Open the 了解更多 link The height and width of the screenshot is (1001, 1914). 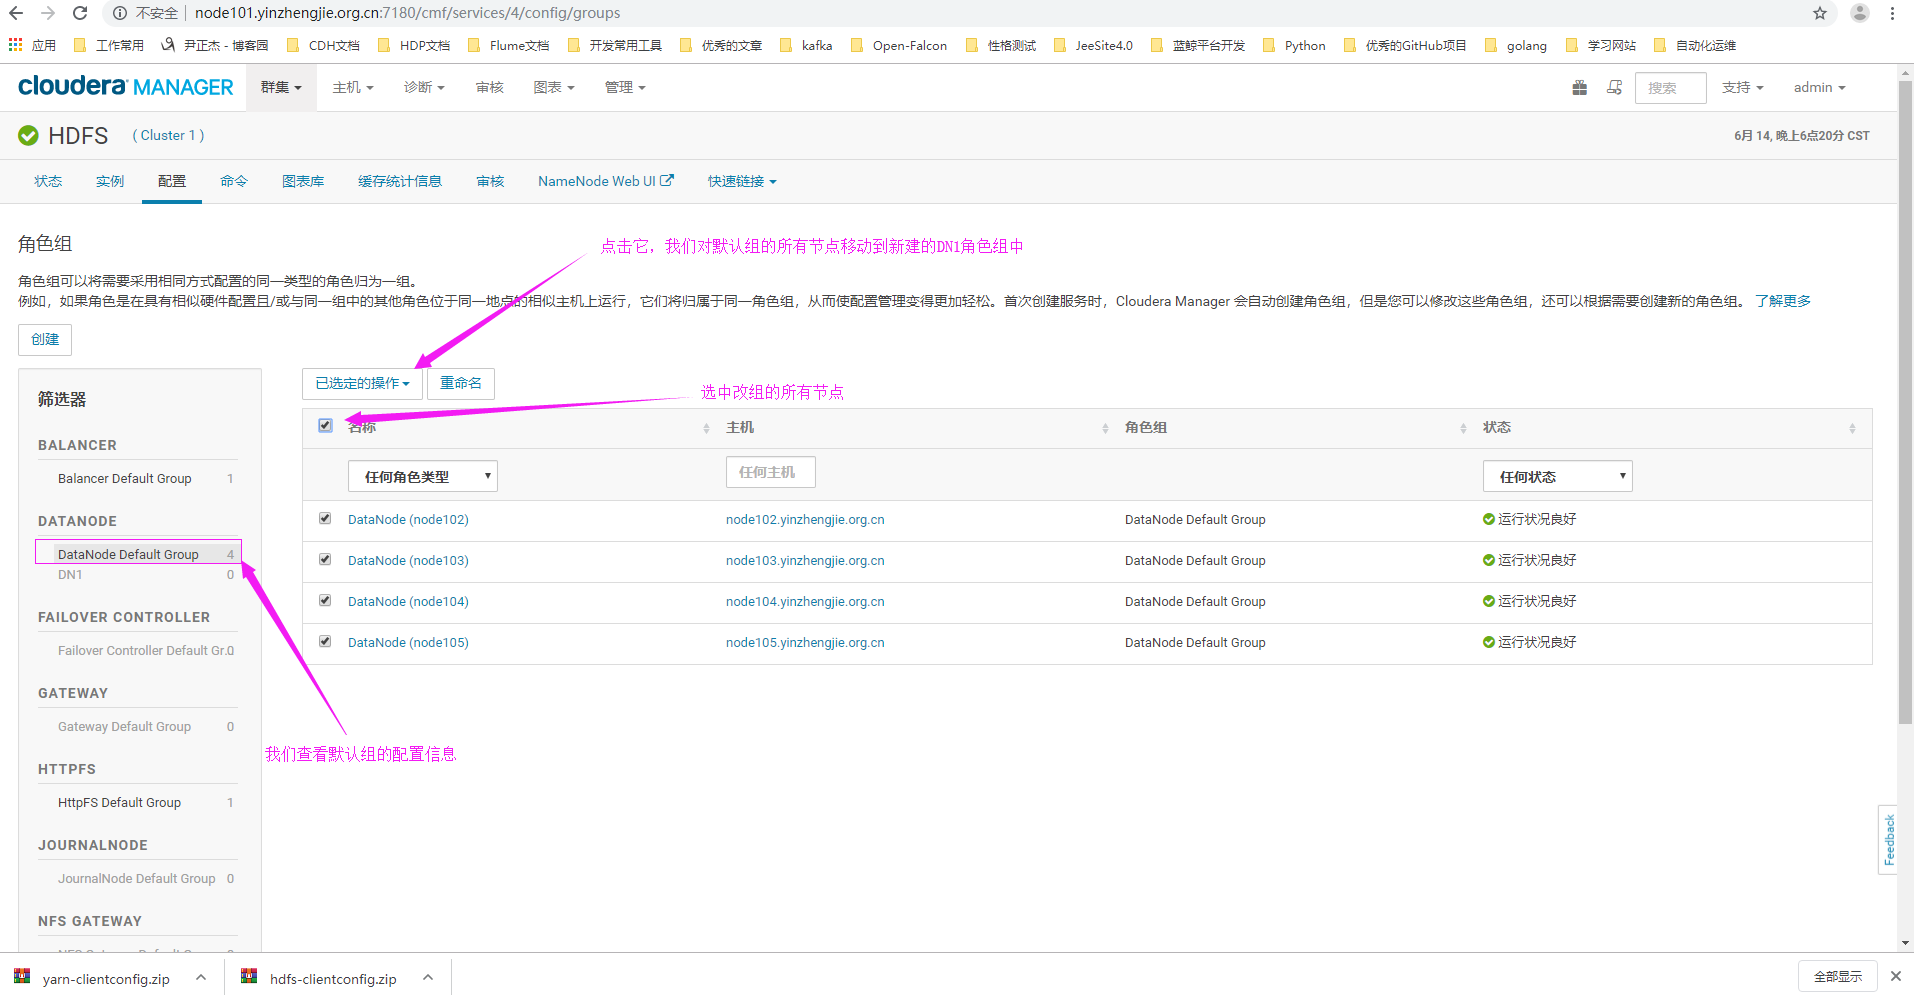[x=1783, y=301]
